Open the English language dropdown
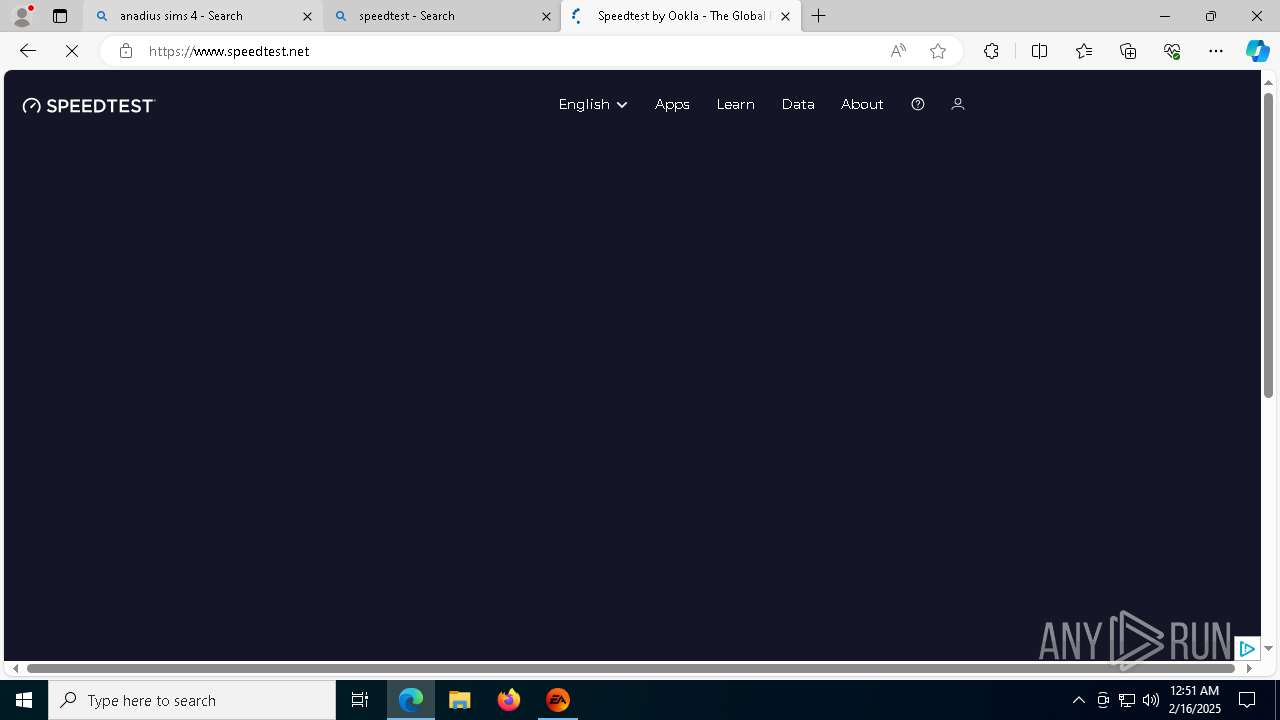Screen dimensions: 1280x720 click(593, 104)
